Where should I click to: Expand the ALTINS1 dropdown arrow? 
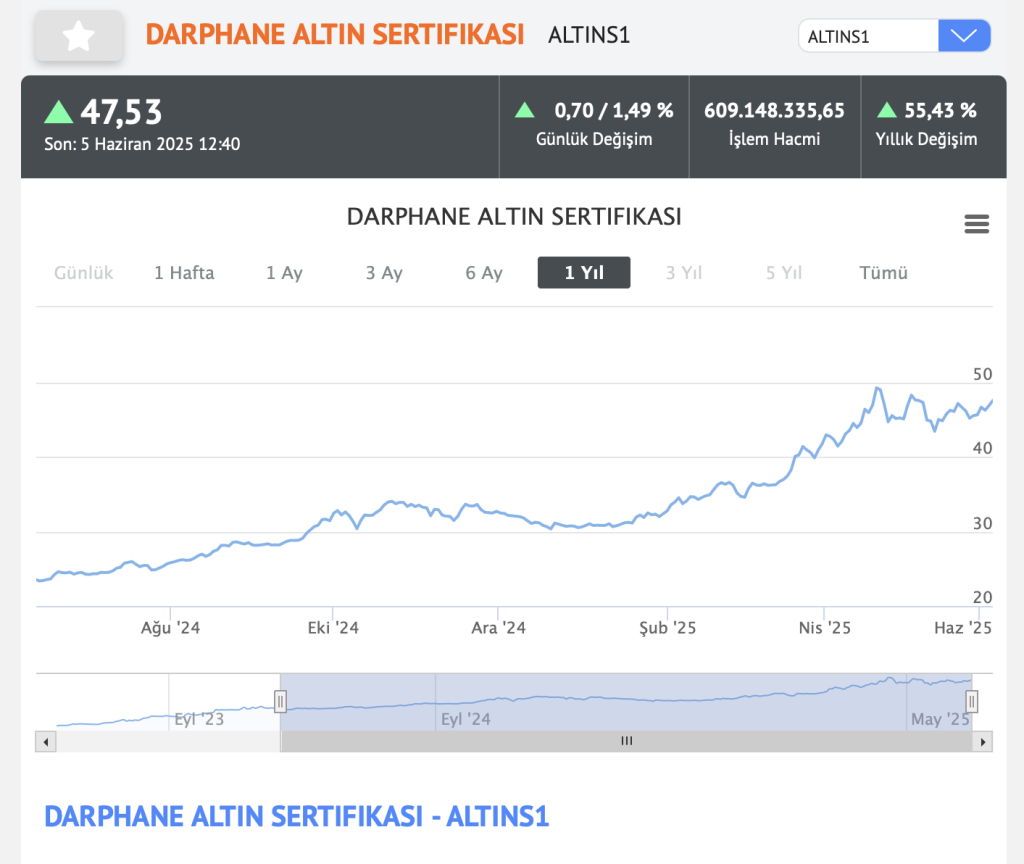[964, 36]
